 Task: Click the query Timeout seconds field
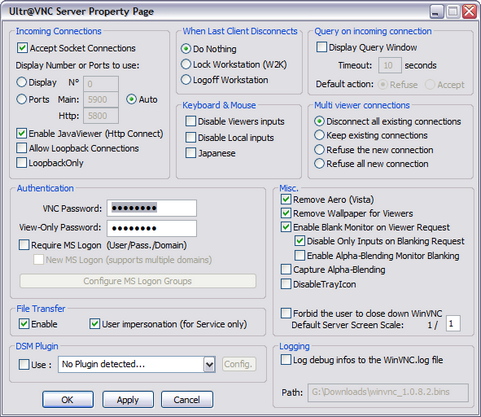[x=390, y=65]
